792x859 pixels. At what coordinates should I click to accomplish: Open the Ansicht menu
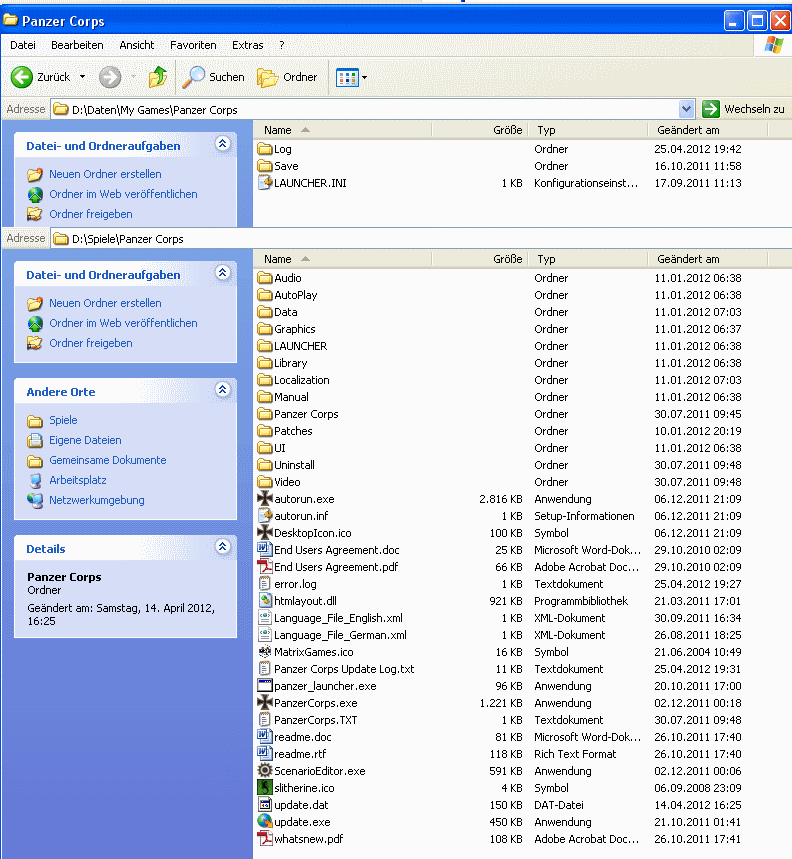(137, 45)
